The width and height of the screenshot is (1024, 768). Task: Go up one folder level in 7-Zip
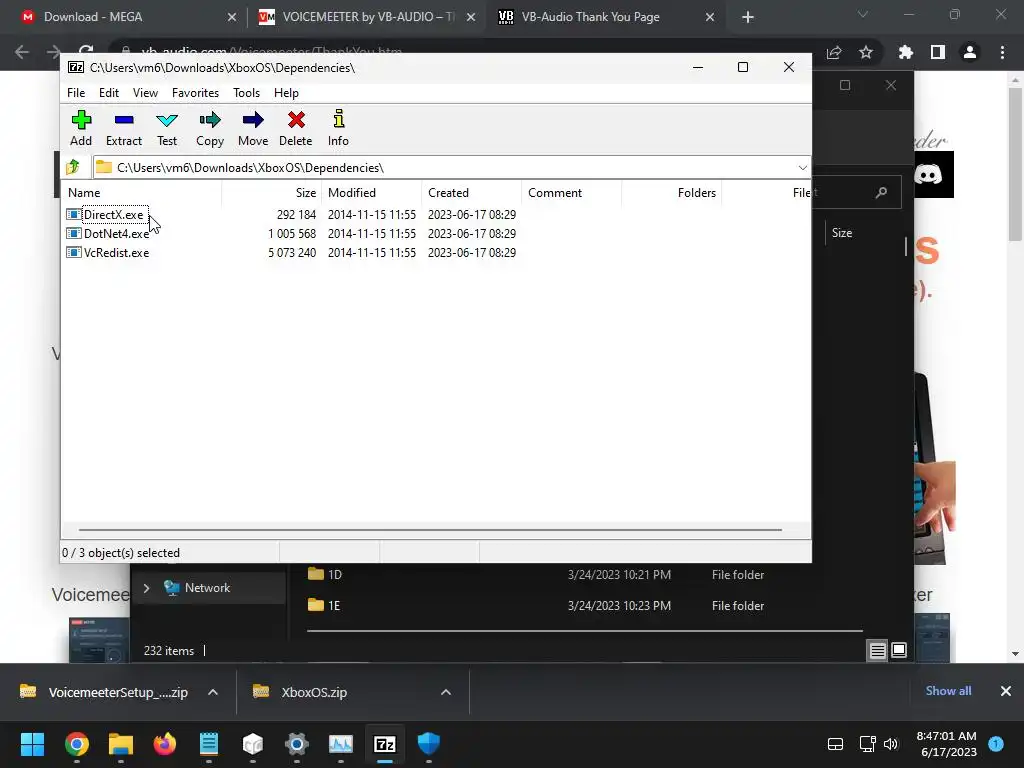[x=73, y=167]
